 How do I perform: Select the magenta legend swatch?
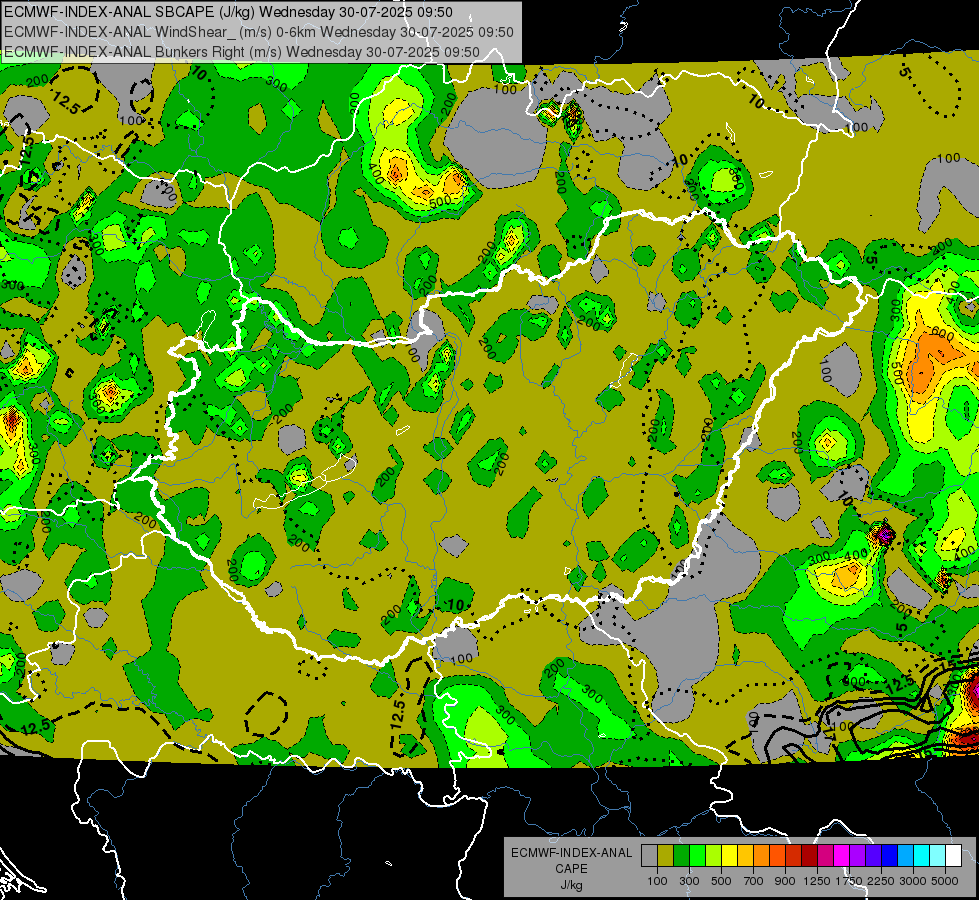coord(842,856)
